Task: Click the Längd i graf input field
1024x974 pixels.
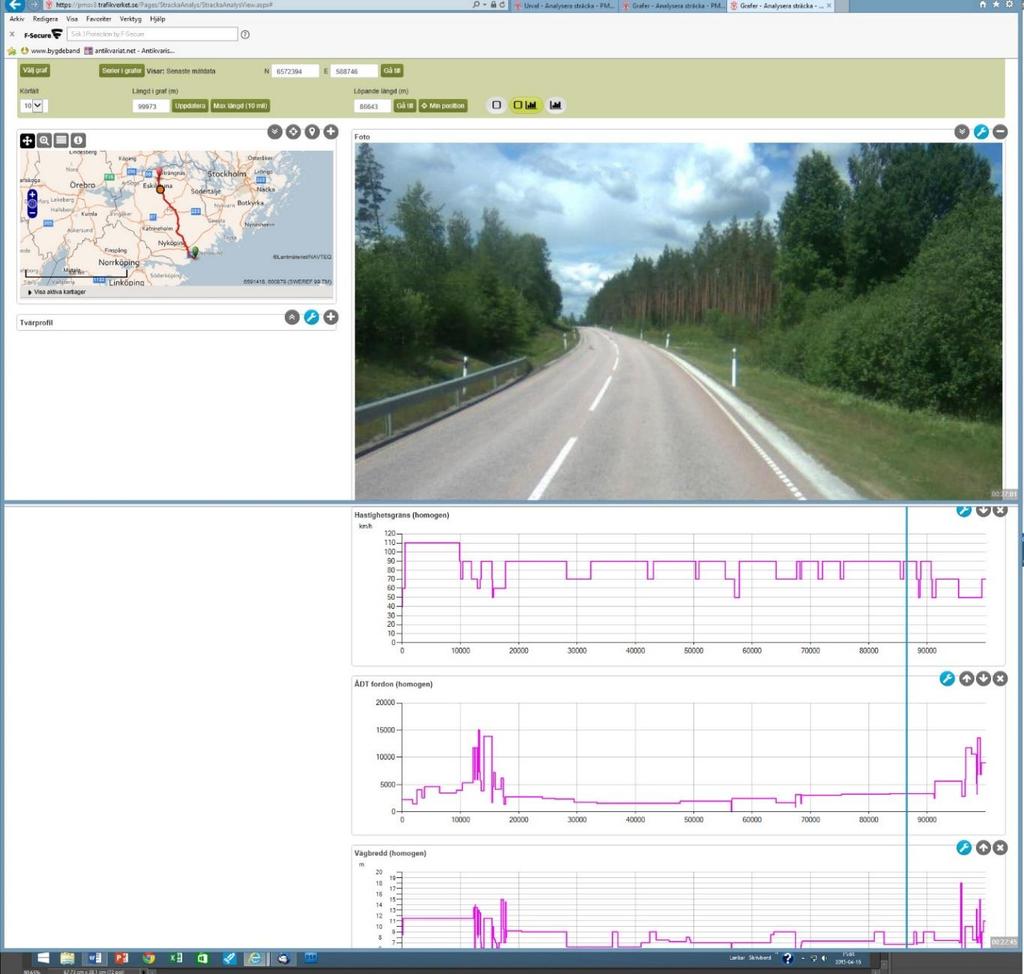Action: 151,106
